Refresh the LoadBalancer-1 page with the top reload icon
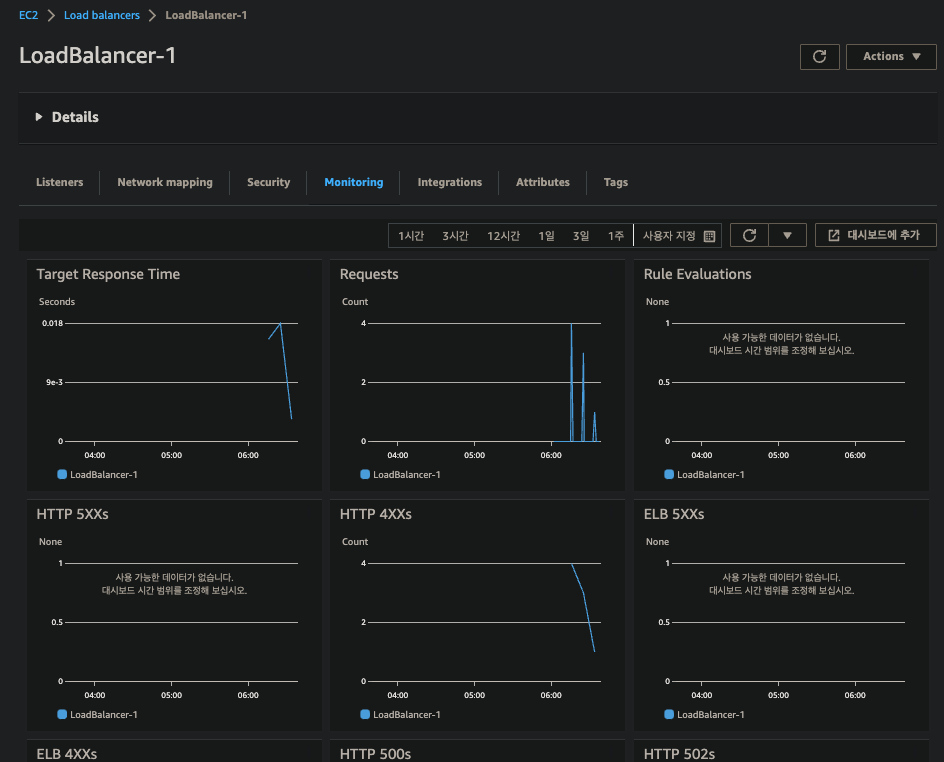The width and height of the screenshot is (944, 762). [819, 57]
